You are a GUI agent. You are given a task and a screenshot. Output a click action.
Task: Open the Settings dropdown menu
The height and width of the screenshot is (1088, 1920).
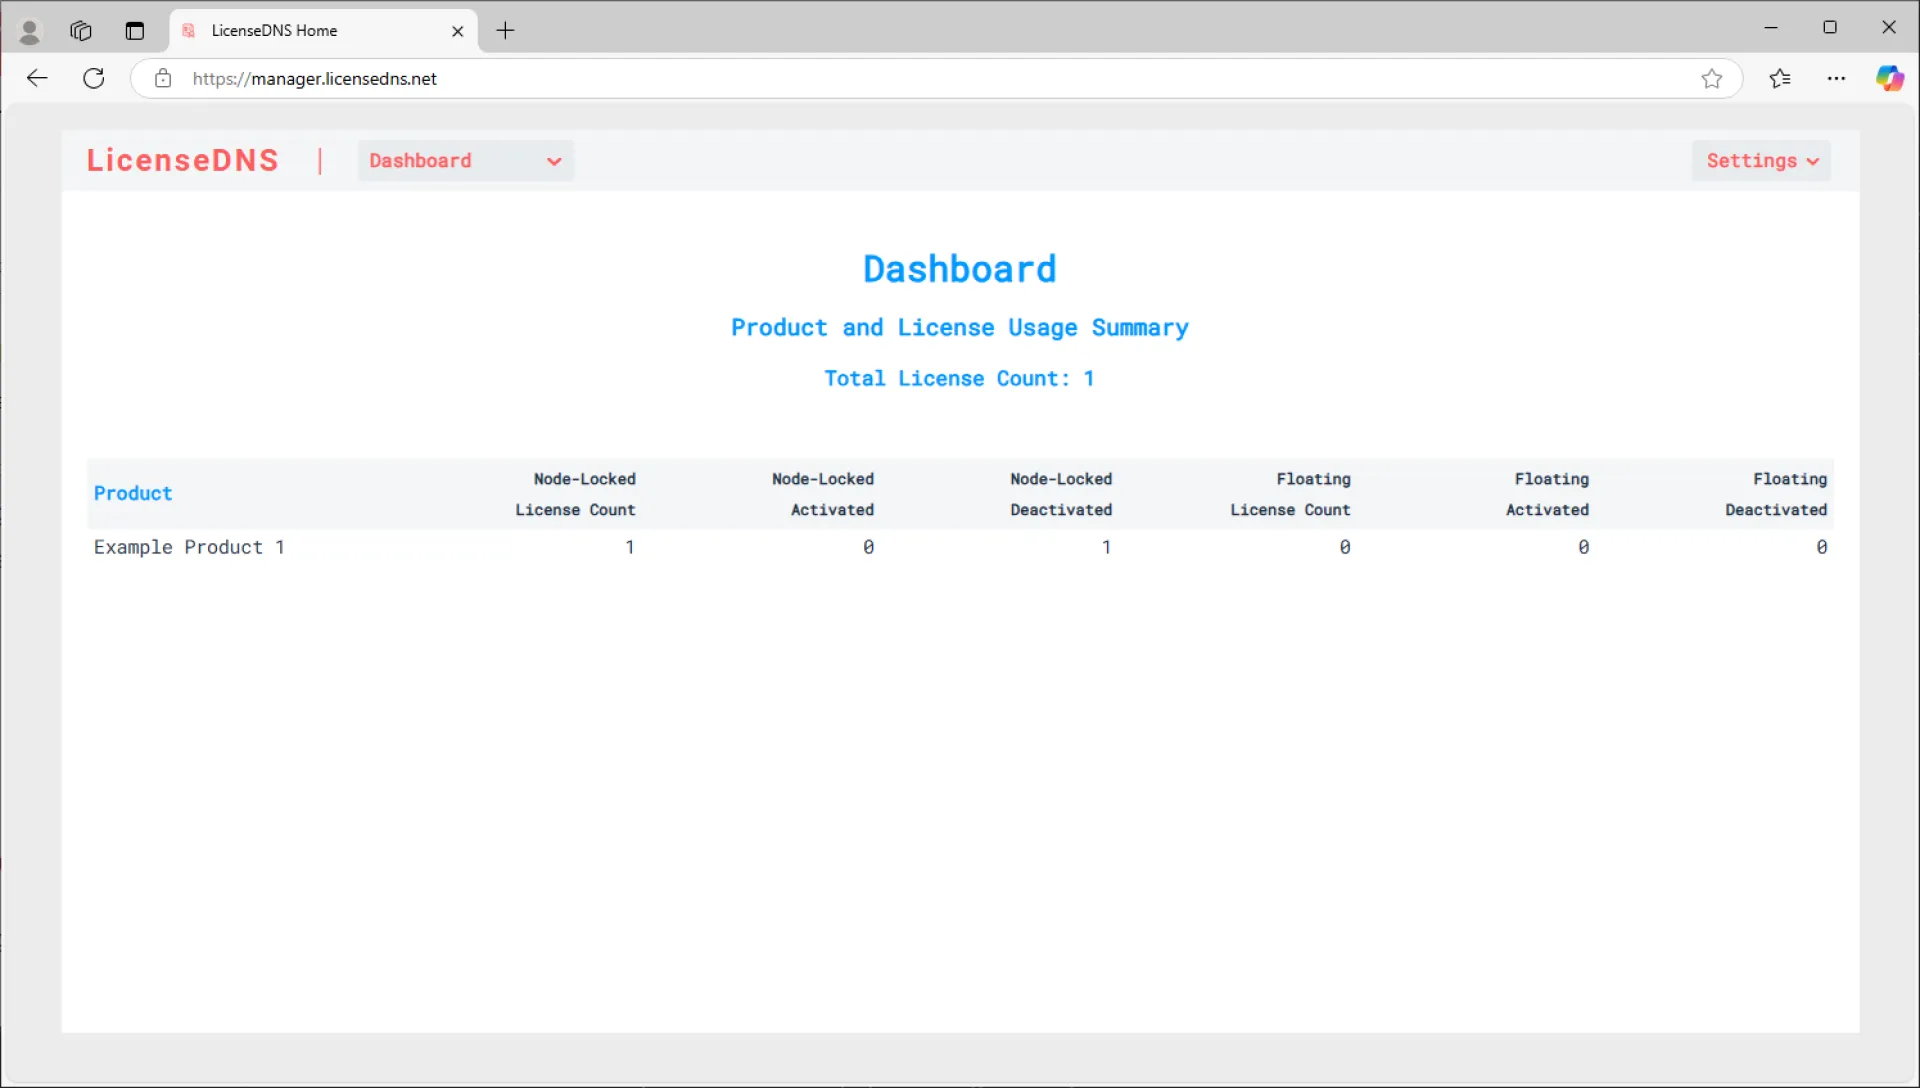(x=1761, y=161)
